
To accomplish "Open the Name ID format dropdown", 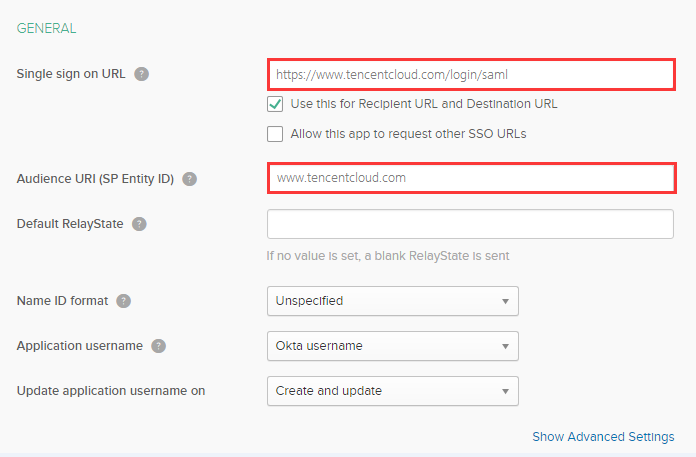I will (x=392, y=300).
